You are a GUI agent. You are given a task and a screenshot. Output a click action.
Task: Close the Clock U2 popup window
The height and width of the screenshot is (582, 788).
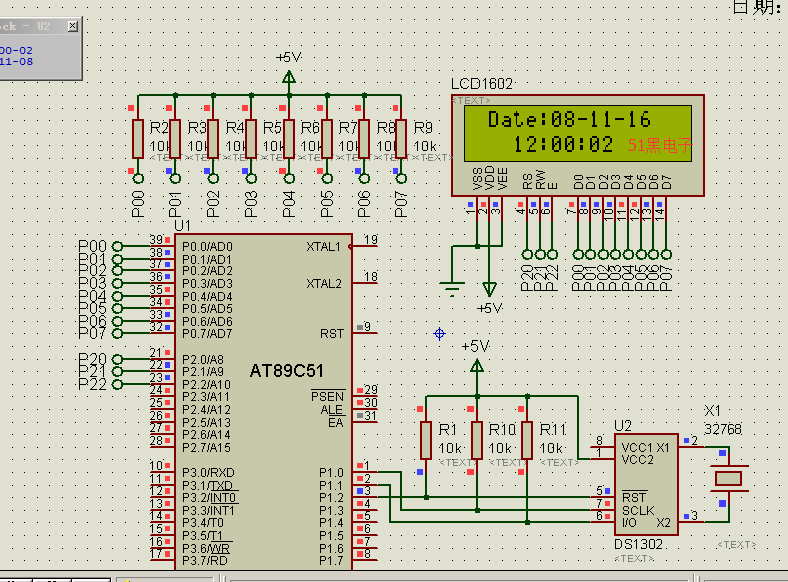[73, 26]
